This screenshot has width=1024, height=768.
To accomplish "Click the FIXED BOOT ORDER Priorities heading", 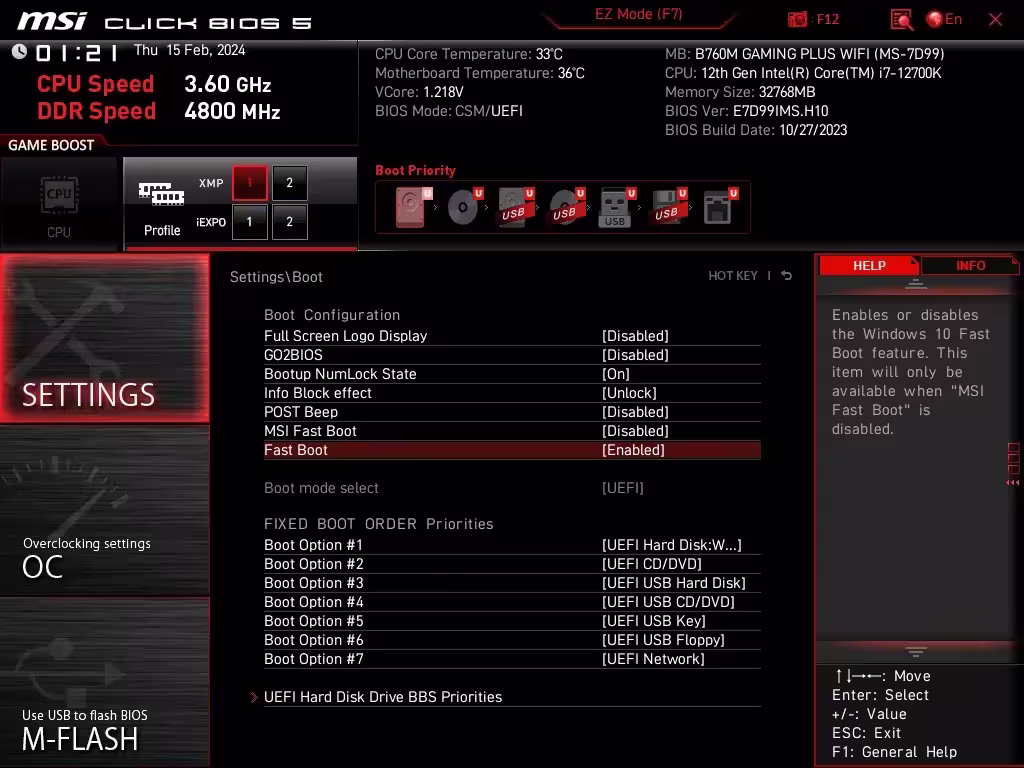I will click(379, 524).
